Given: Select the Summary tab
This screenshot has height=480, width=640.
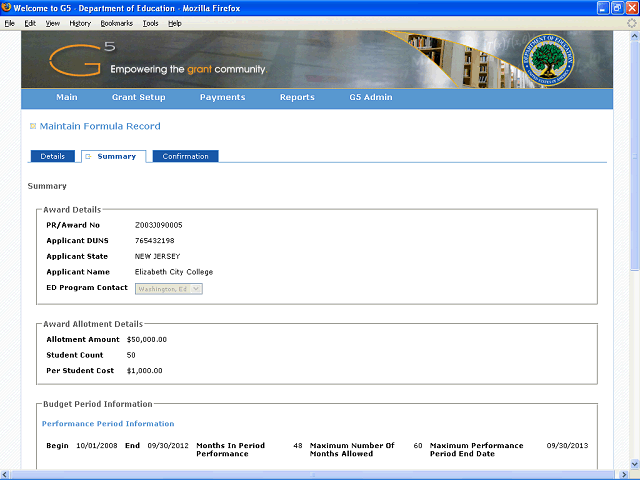Looking at the screenshot, I should 113,156.
